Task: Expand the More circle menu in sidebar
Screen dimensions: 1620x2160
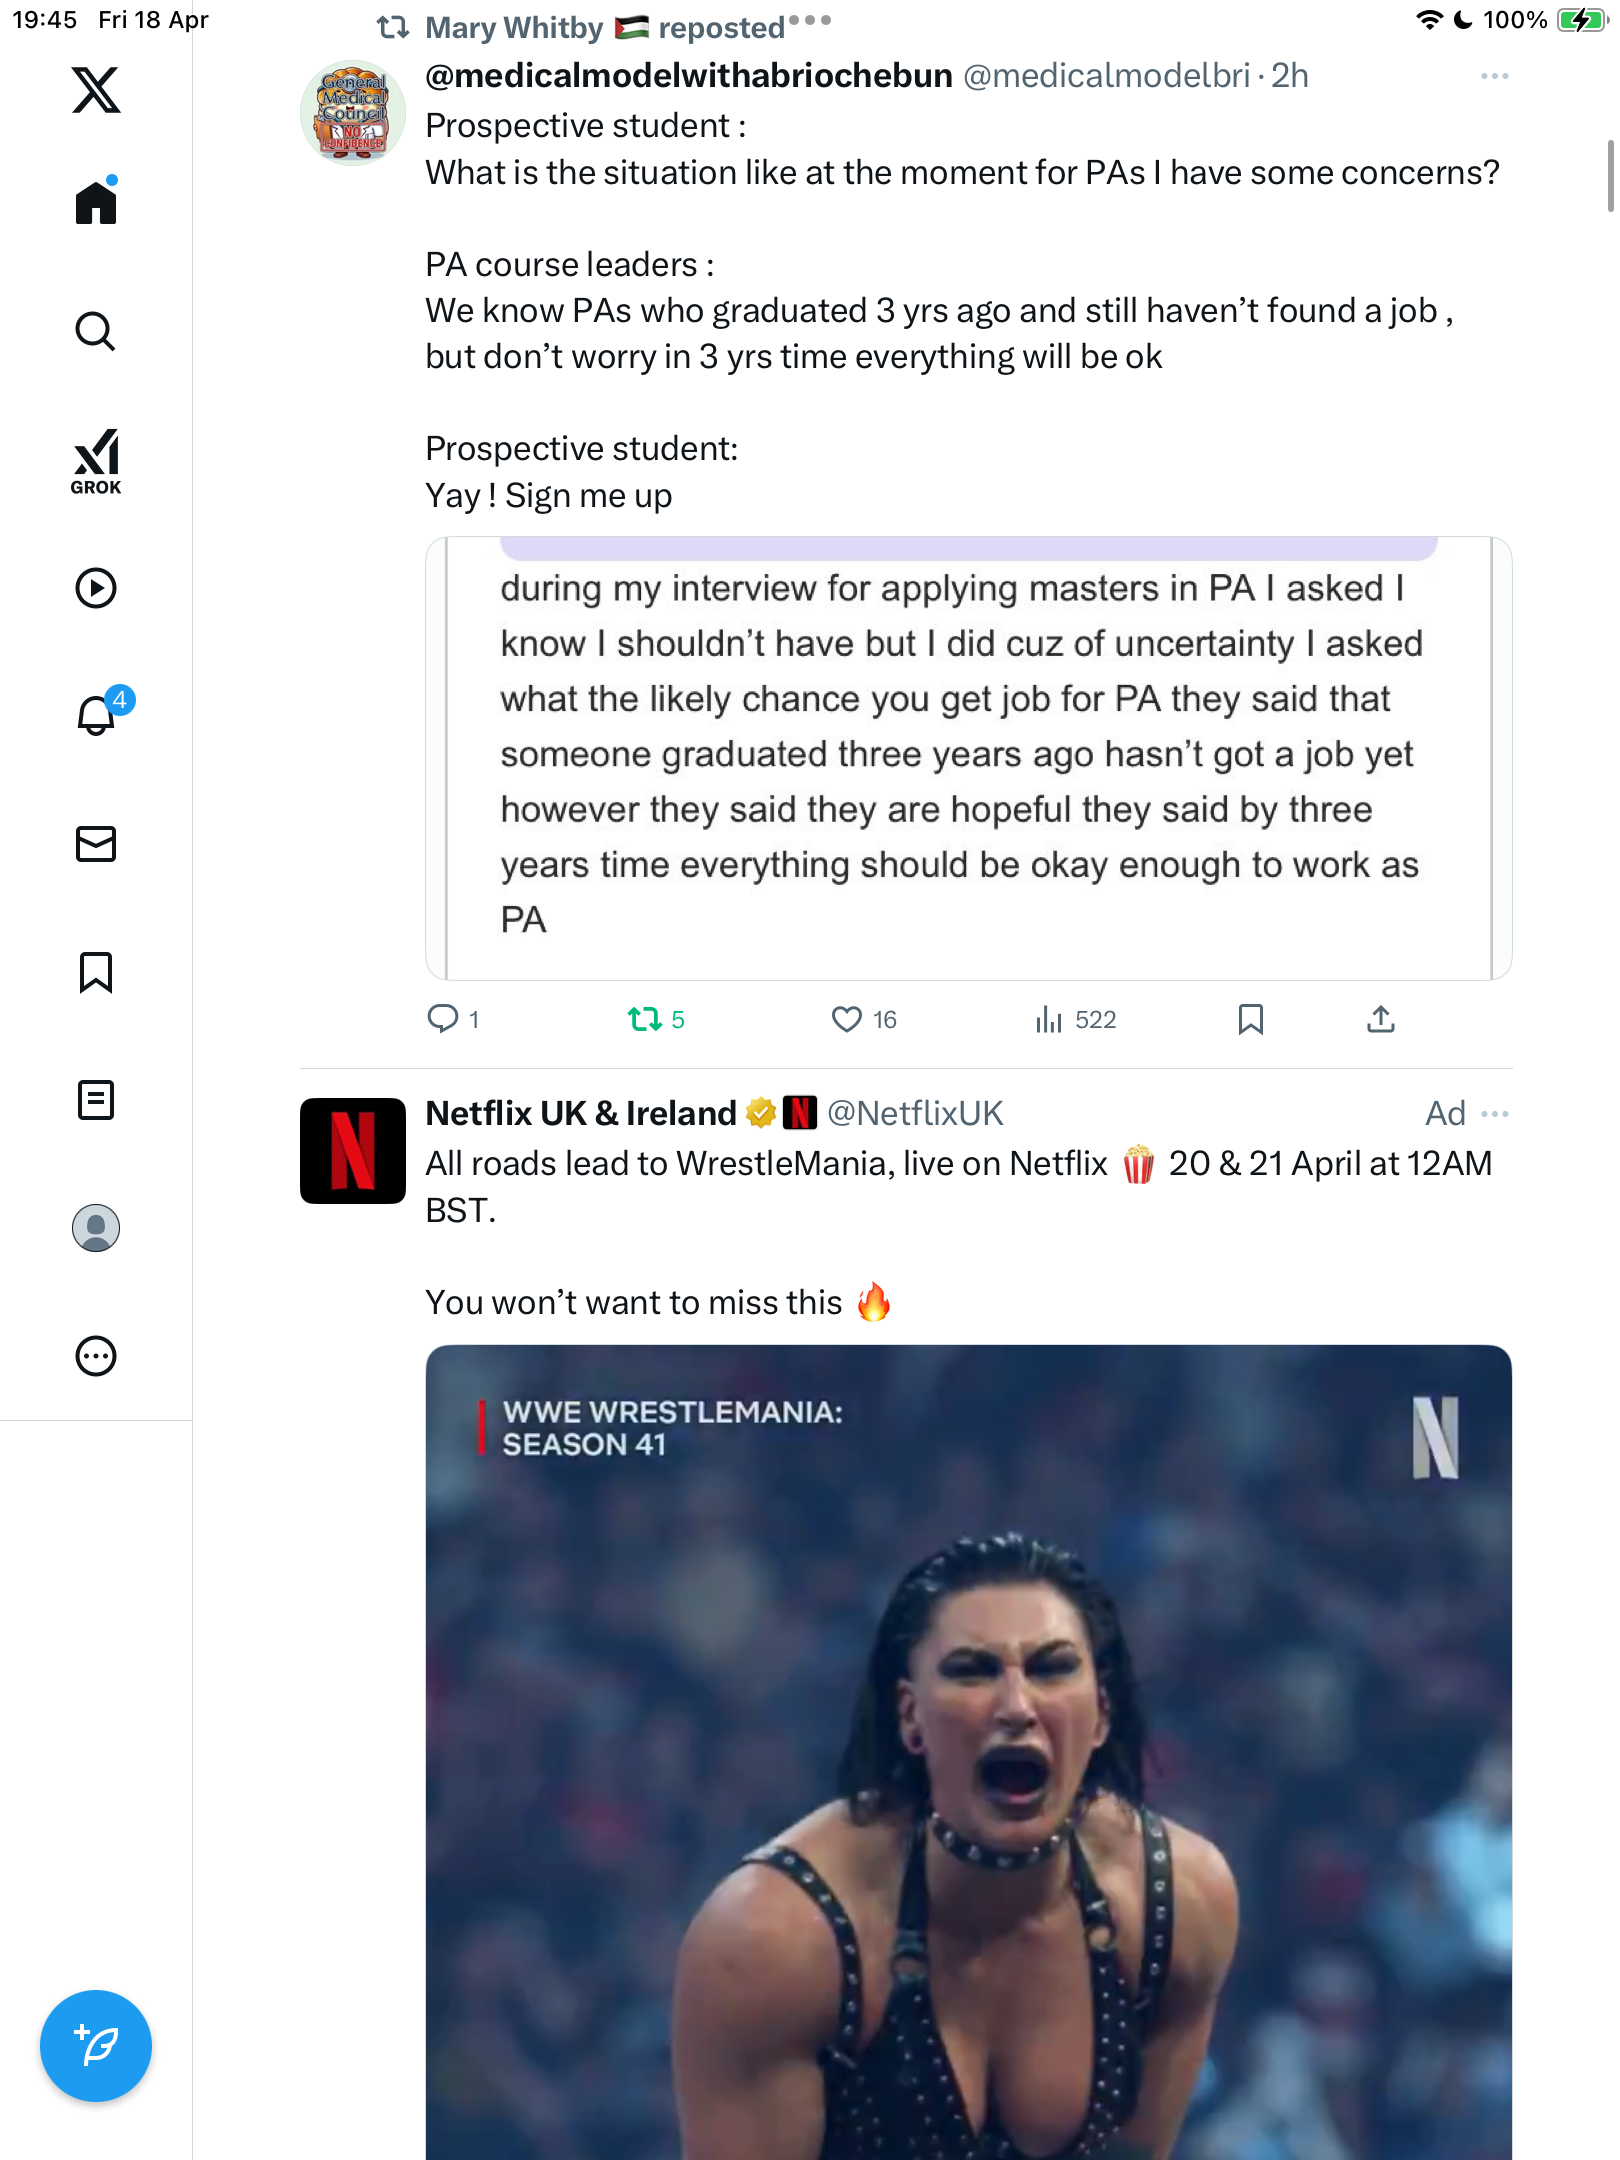Action: pos(96,1356)
